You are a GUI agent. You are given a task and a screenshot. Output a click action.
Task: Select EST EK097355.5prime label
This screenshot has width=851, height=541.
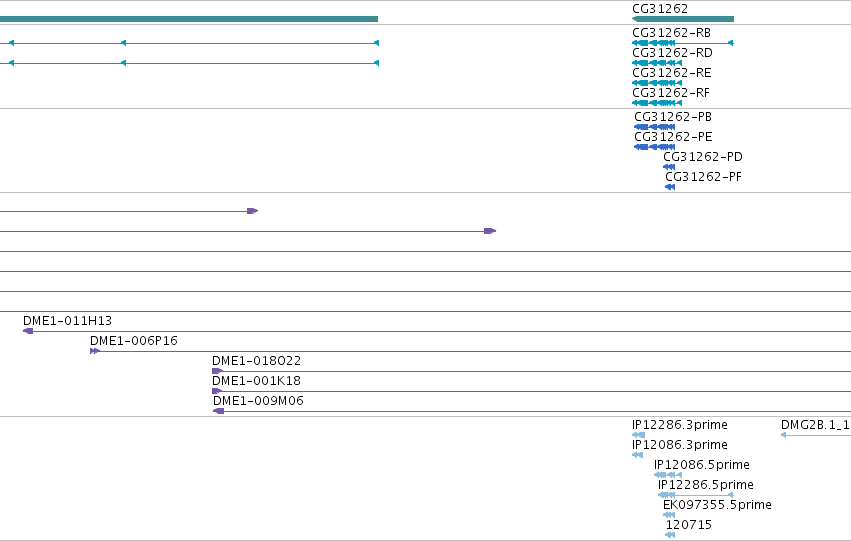pyautogui.click(x=717, y=505)
